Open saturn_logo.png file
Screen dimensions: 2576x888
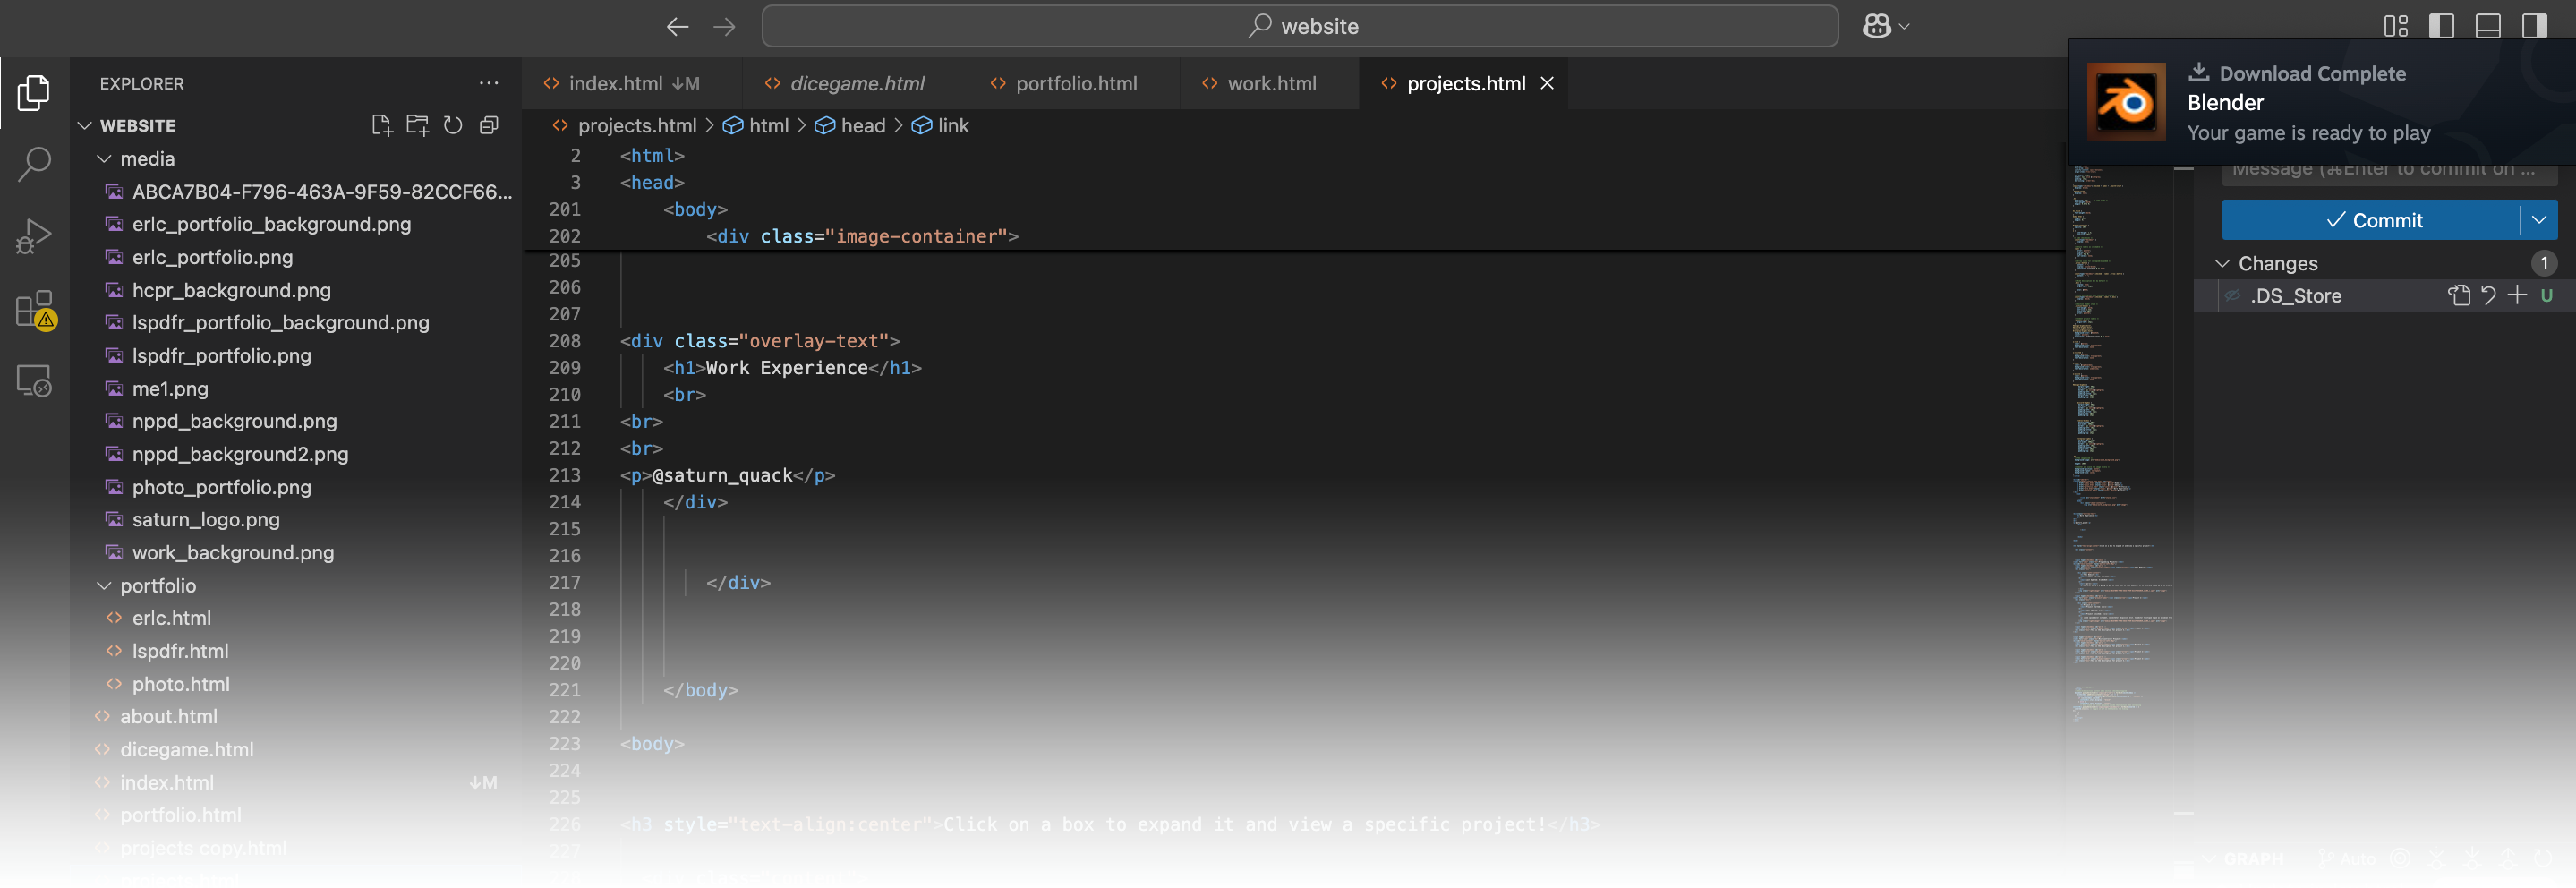tap(205, 519)
